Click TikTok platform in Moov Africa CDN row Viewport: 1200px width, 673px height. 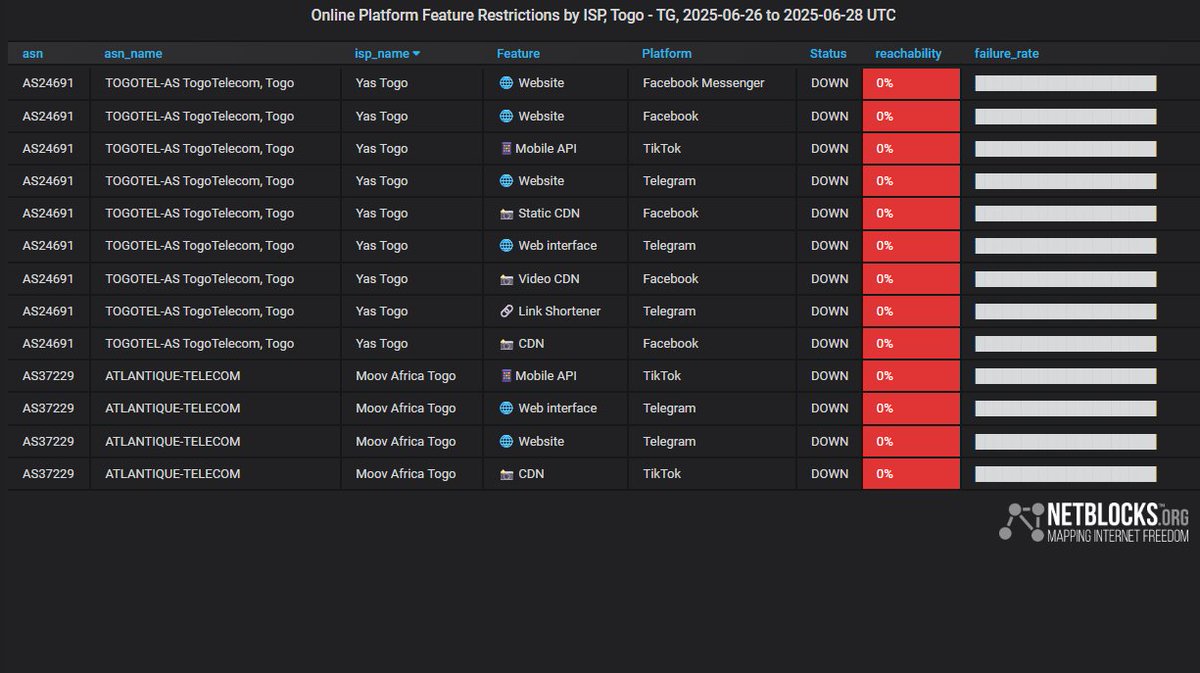[662, 474]
